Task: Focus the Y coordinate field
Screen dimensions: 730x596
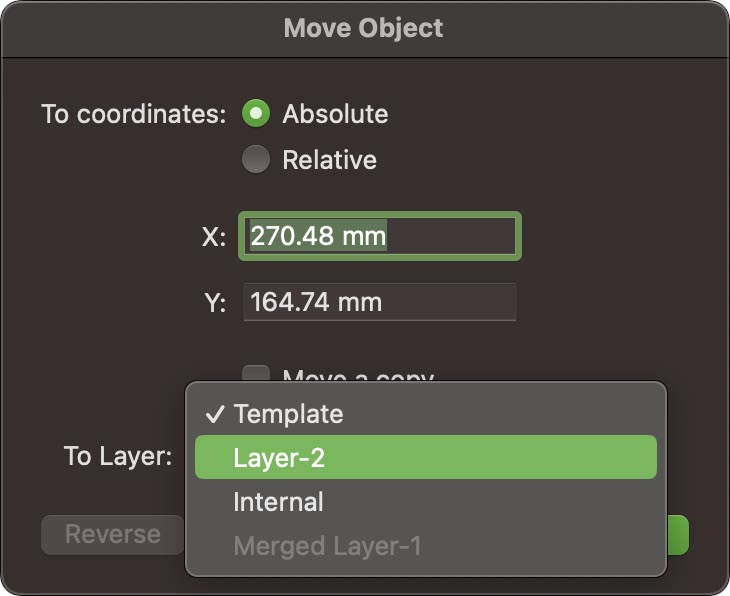Action: point(378,302)
